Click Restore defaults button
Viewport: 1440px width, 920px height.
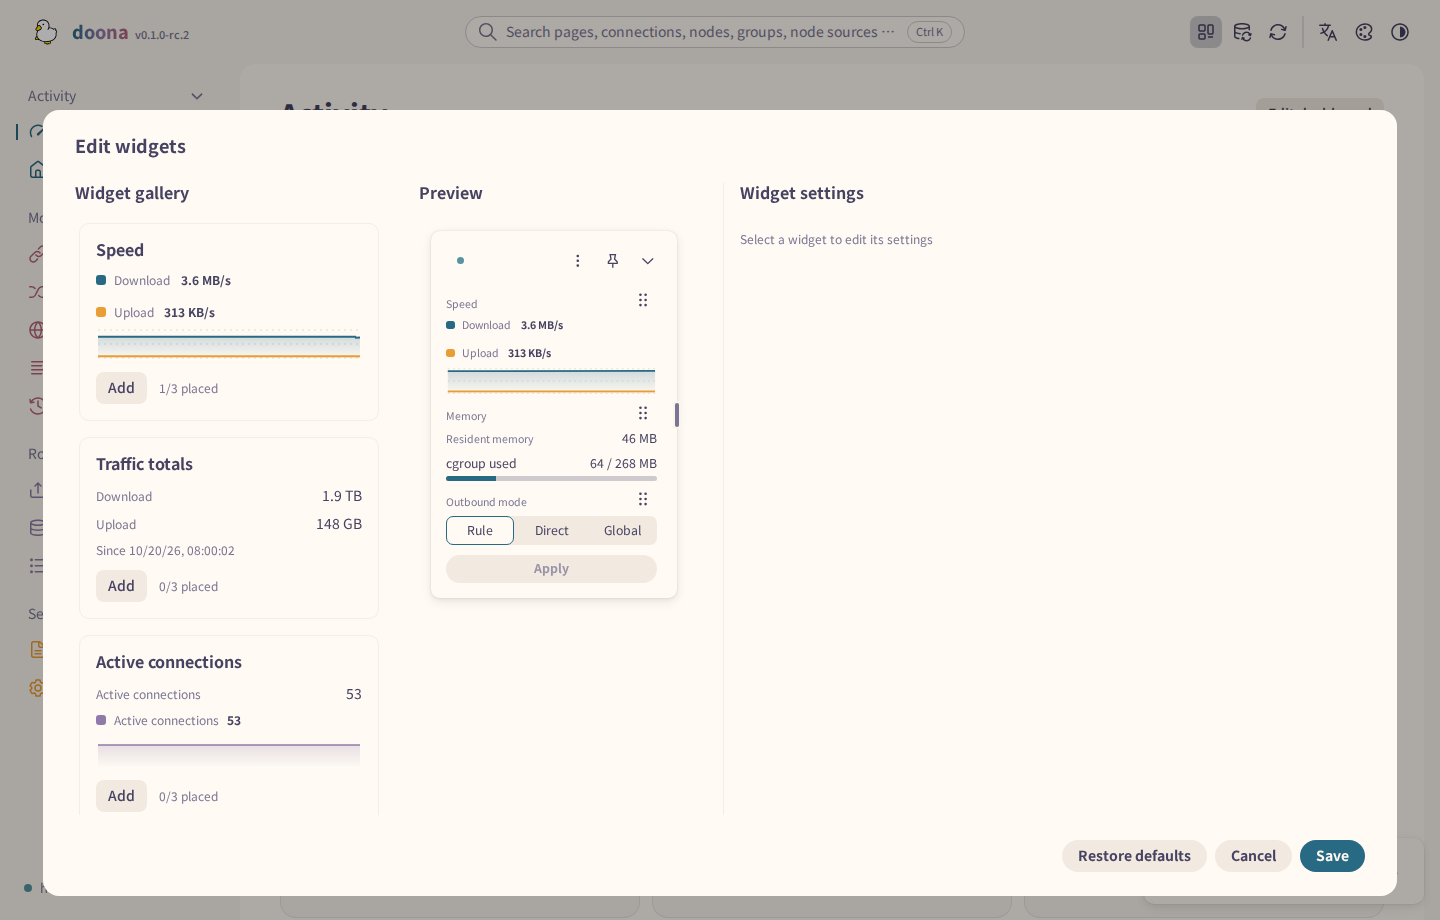(x=1134, y=856)
